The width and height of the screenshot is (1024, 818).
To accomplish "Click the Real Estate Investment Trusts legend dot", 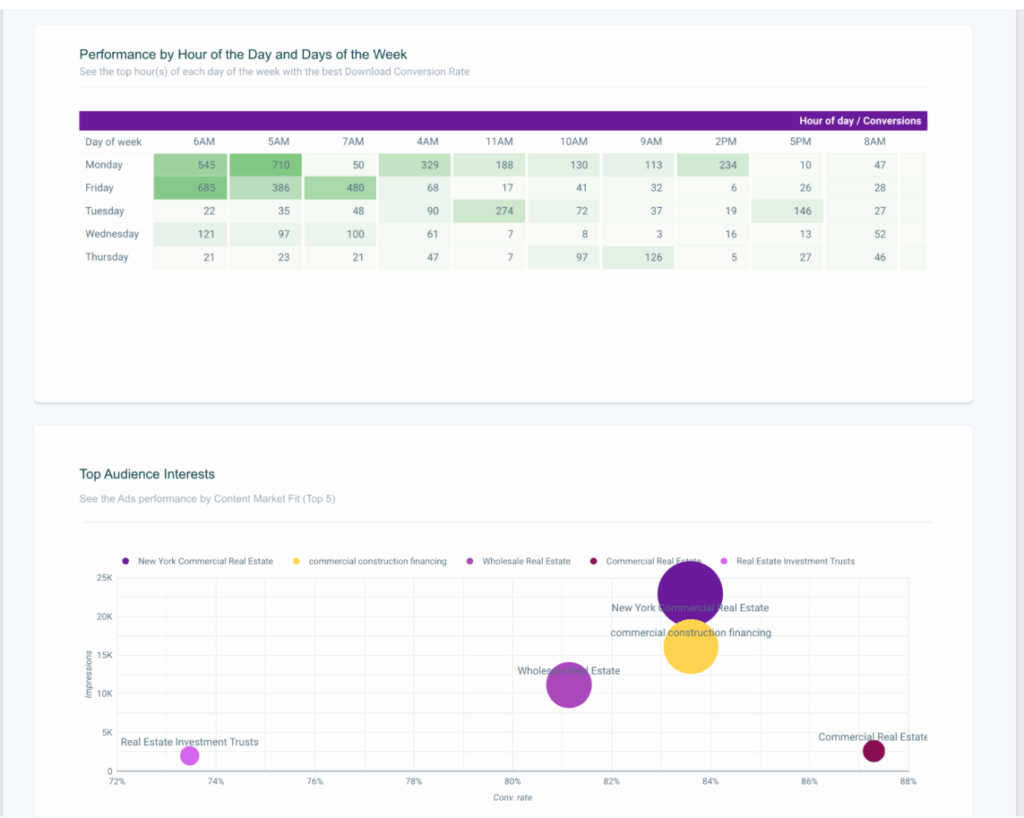I will pos(725,561).
